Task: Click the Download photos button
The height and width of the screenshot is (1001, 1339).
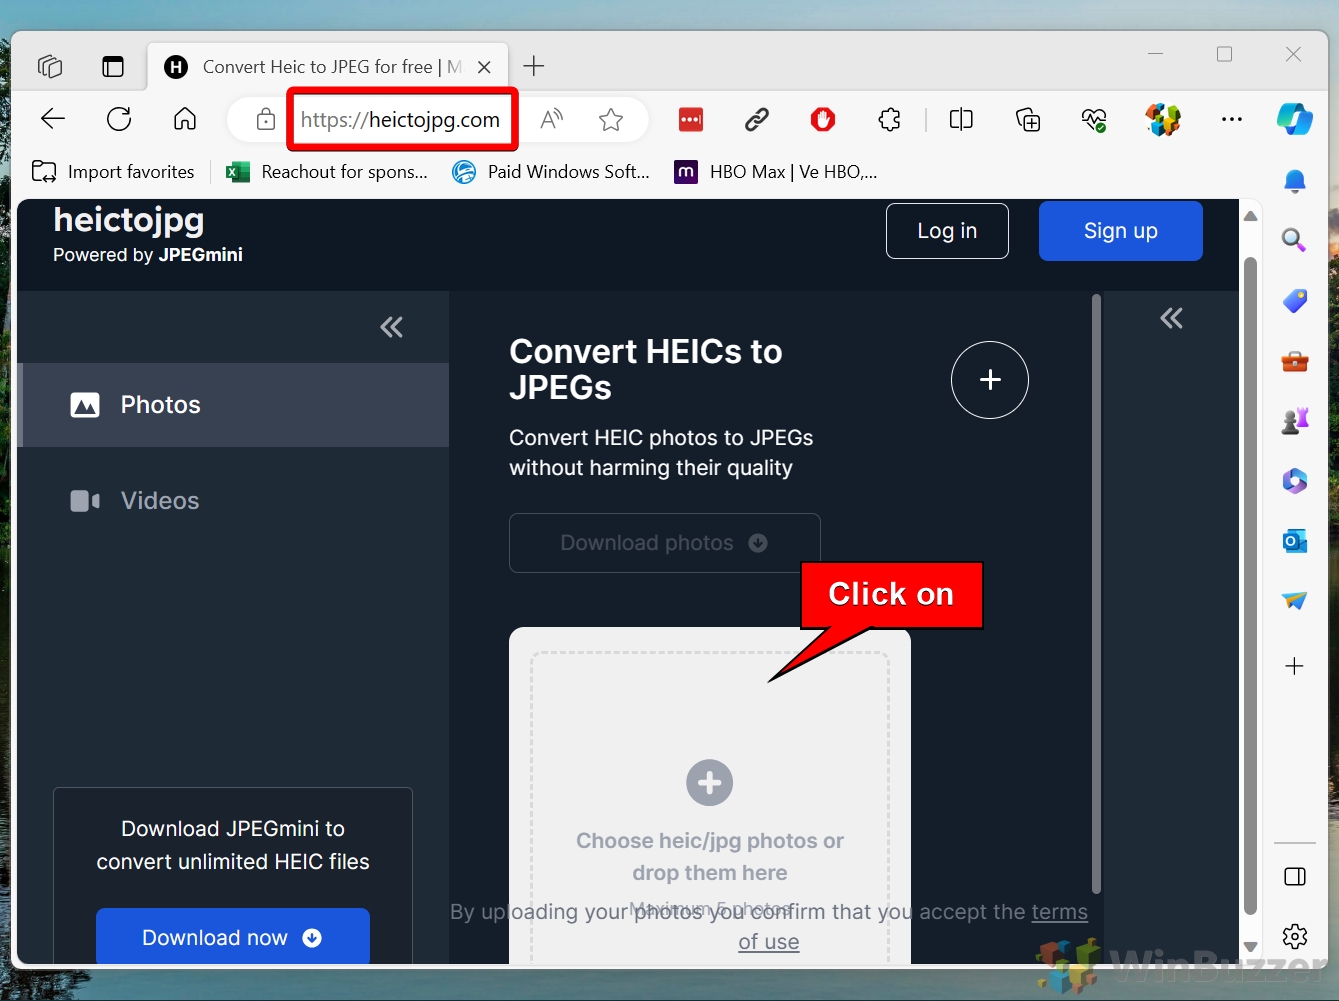Action: 665,543
